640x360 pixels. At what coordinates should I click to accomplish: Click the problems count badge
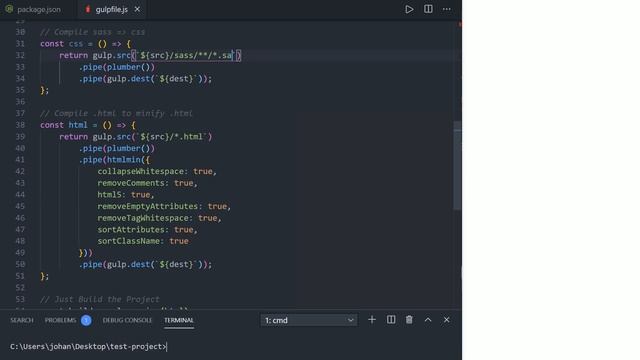86,320
